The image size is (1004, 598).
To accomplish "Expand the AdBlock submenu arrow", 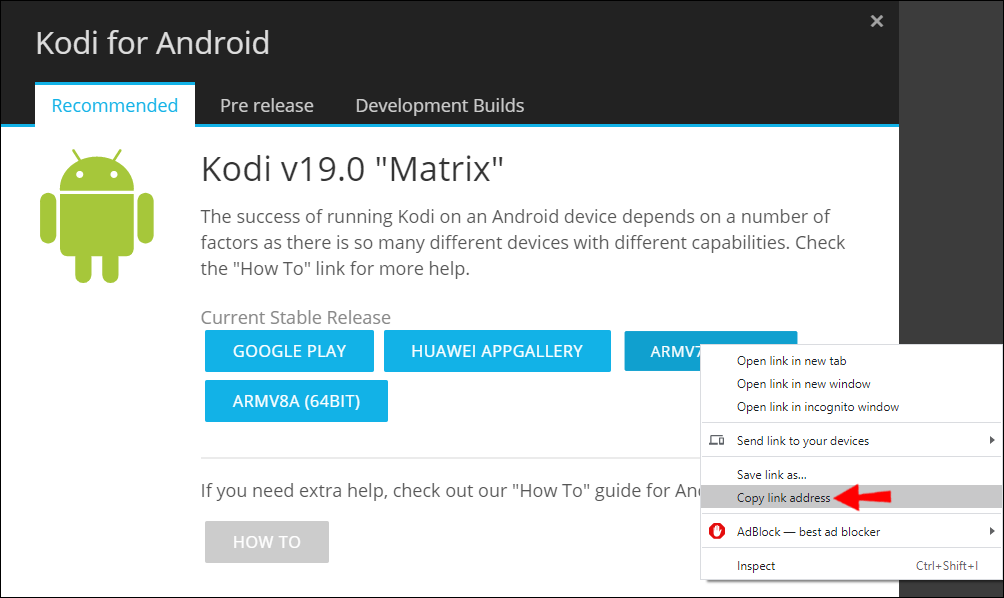I will [x=992, y=531].
